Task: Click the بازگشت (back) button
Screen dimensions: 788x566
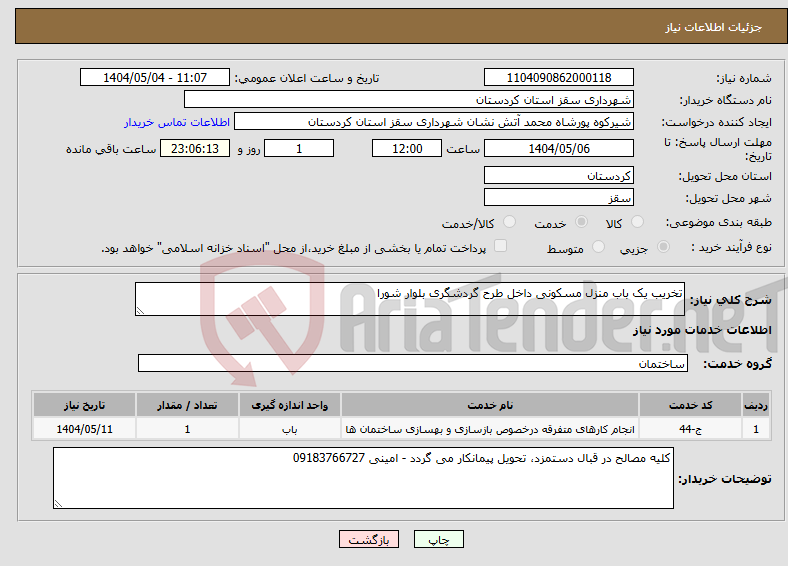Action: click(x=369, y=539)
